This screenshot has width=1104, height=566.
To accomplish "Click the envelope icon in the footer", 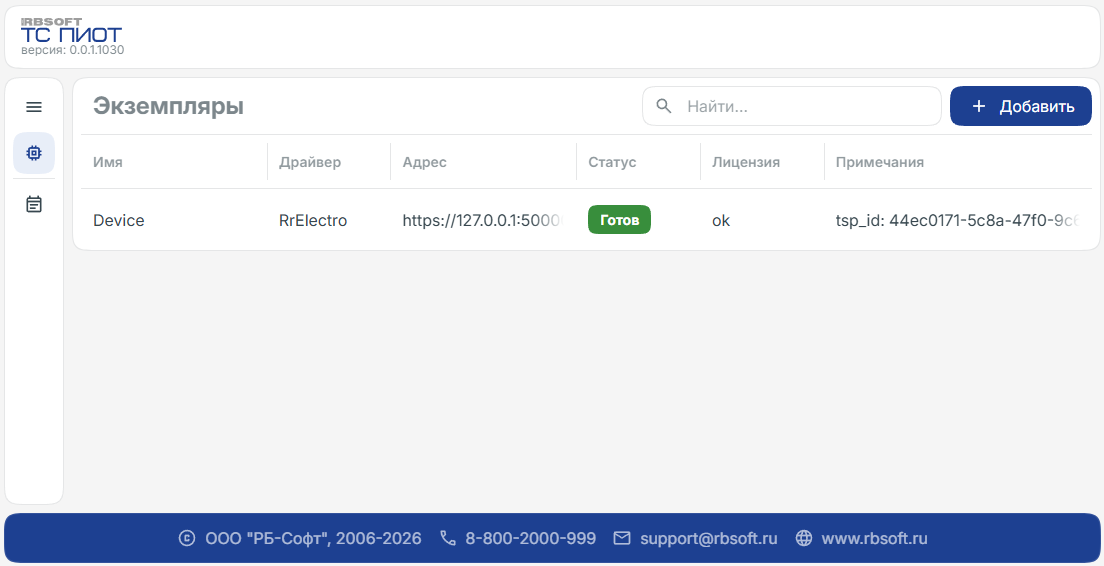I will pyautogui.click(x=622, y=539).
